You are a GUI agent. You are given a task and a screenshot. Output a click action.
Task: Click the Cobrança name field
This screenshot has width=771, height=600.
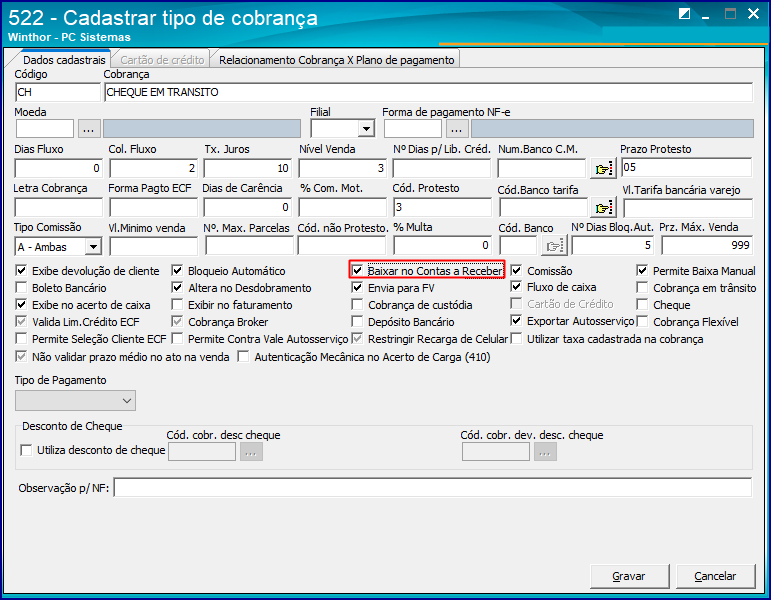[428, 92]
